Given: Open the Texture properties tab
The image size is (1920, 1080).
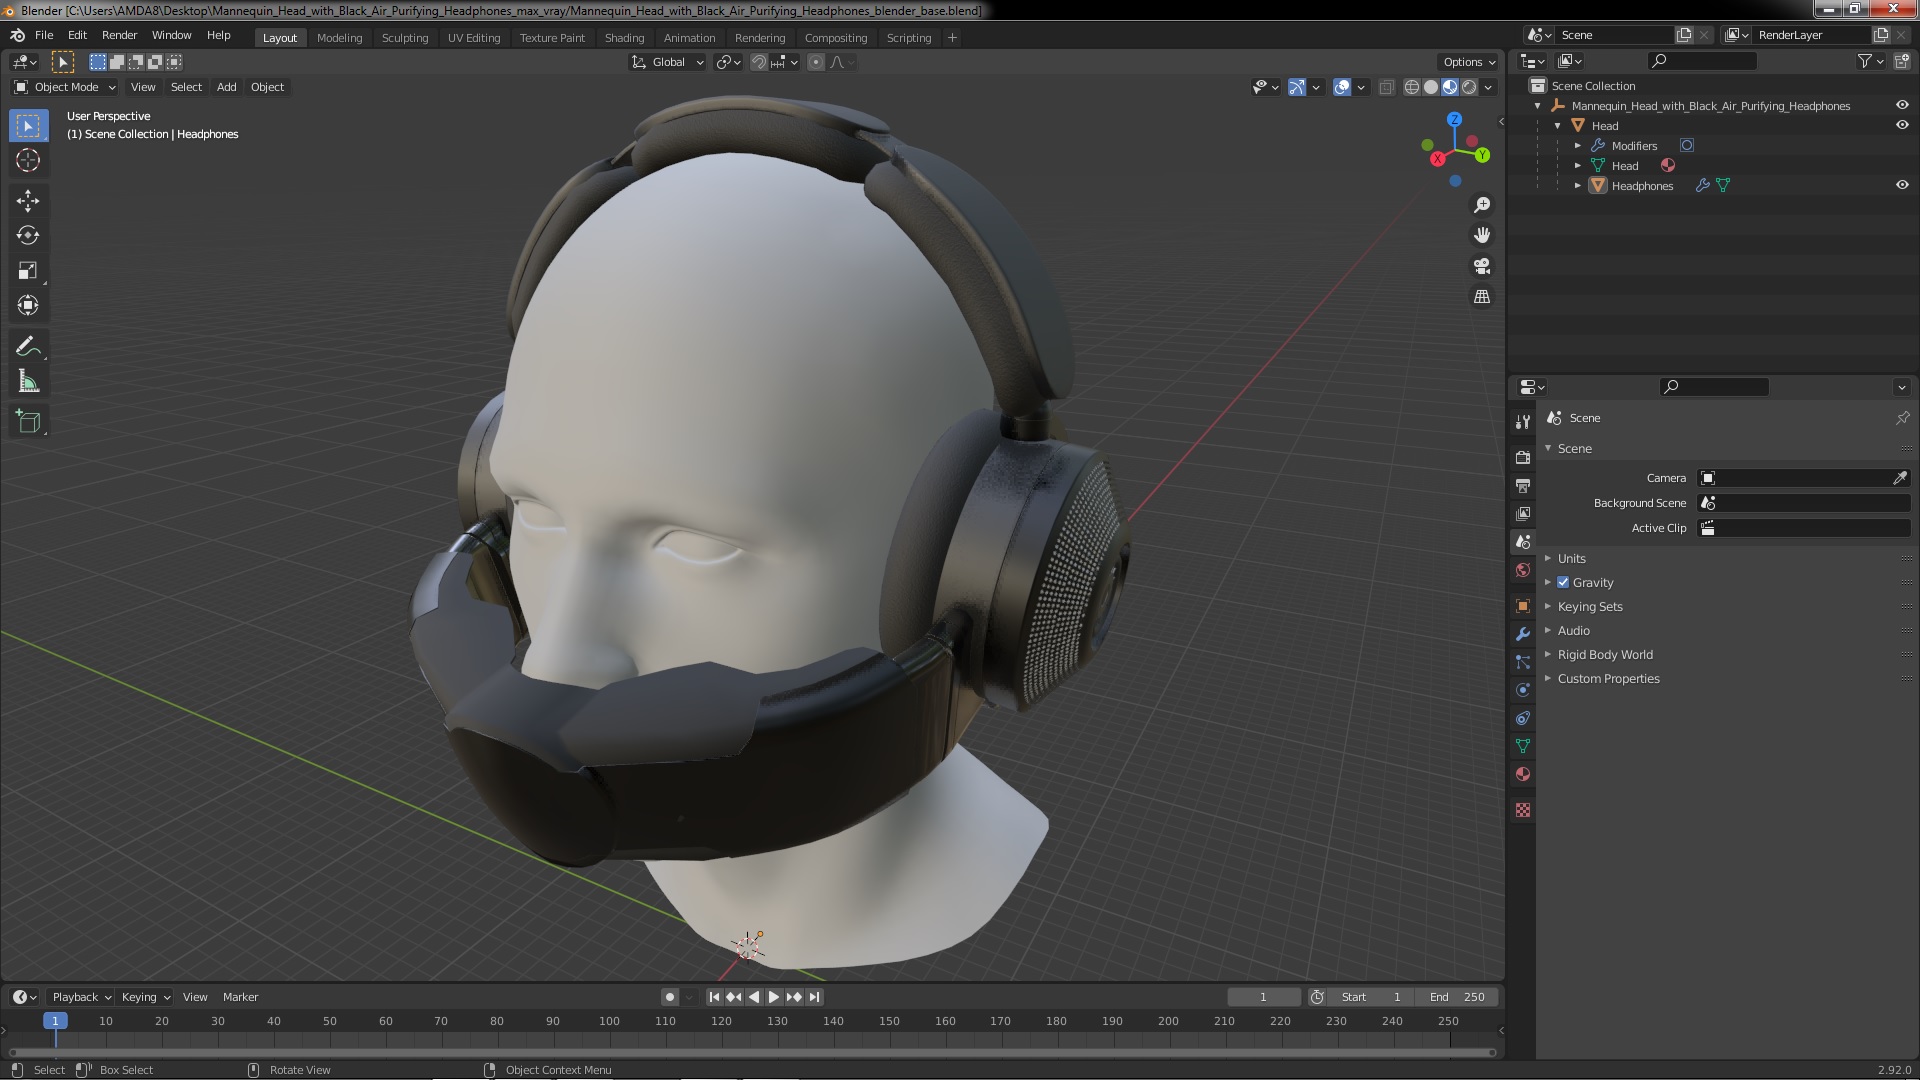Looking at the screenshot, I should coord(1523,810).
